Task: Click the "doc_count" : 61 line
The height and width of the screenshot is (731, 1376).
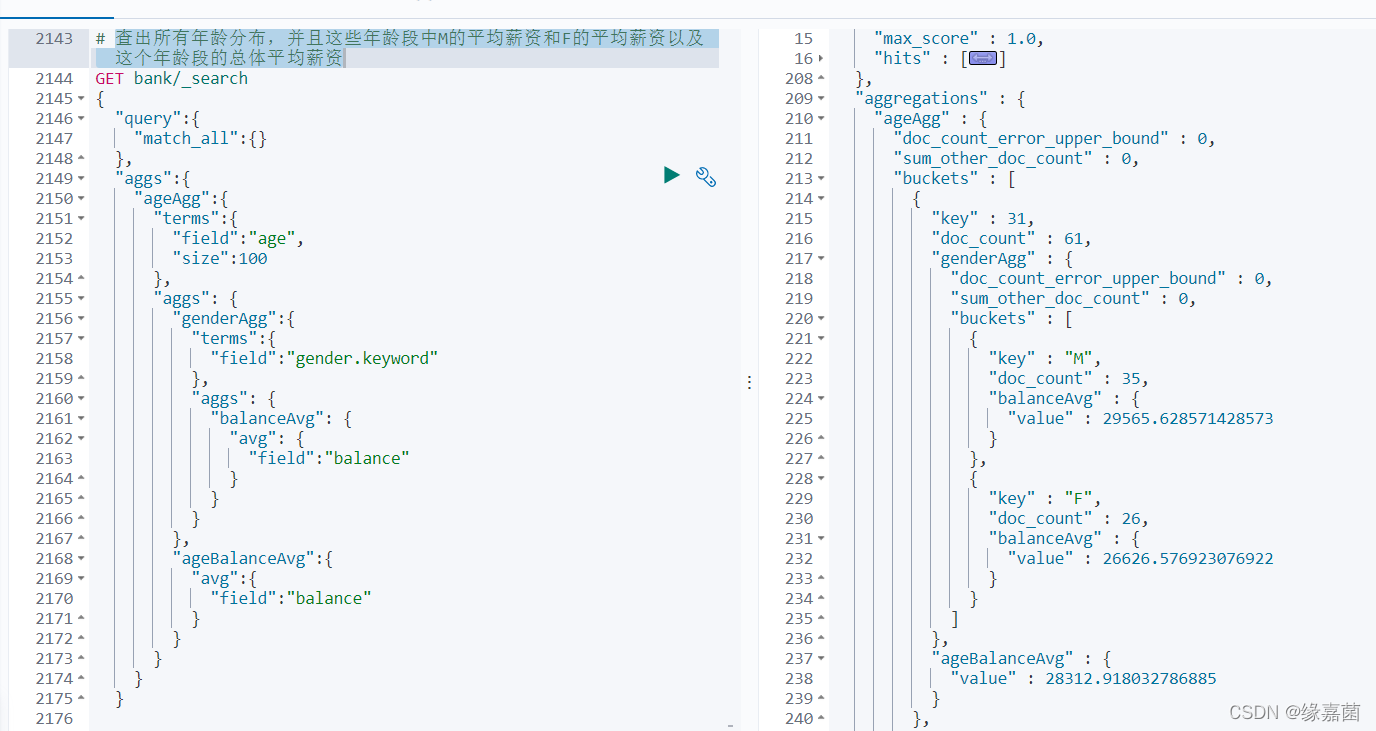Action: tap(1011, 239)
